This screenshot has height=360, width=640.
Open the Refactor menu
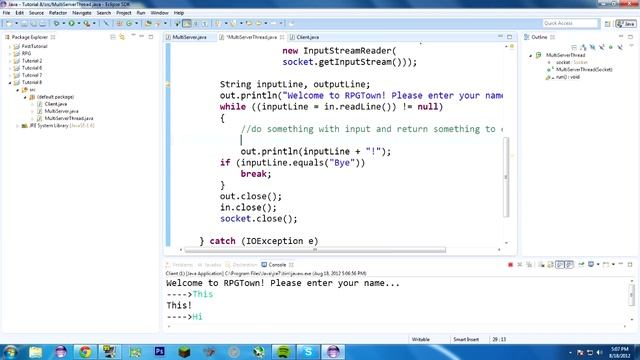58,13
